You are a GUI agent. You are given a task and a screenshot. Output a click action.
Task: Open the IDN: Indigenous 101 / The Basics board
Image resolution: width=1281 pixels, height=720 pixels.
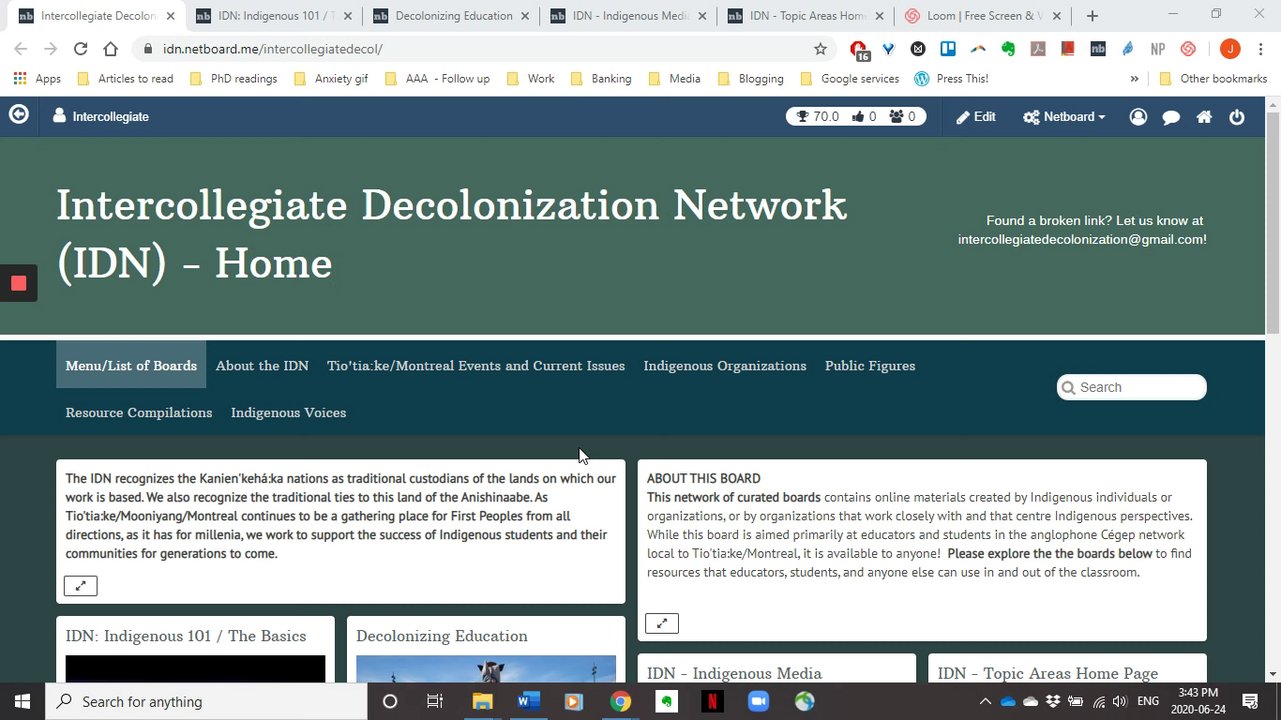point(186,636)
